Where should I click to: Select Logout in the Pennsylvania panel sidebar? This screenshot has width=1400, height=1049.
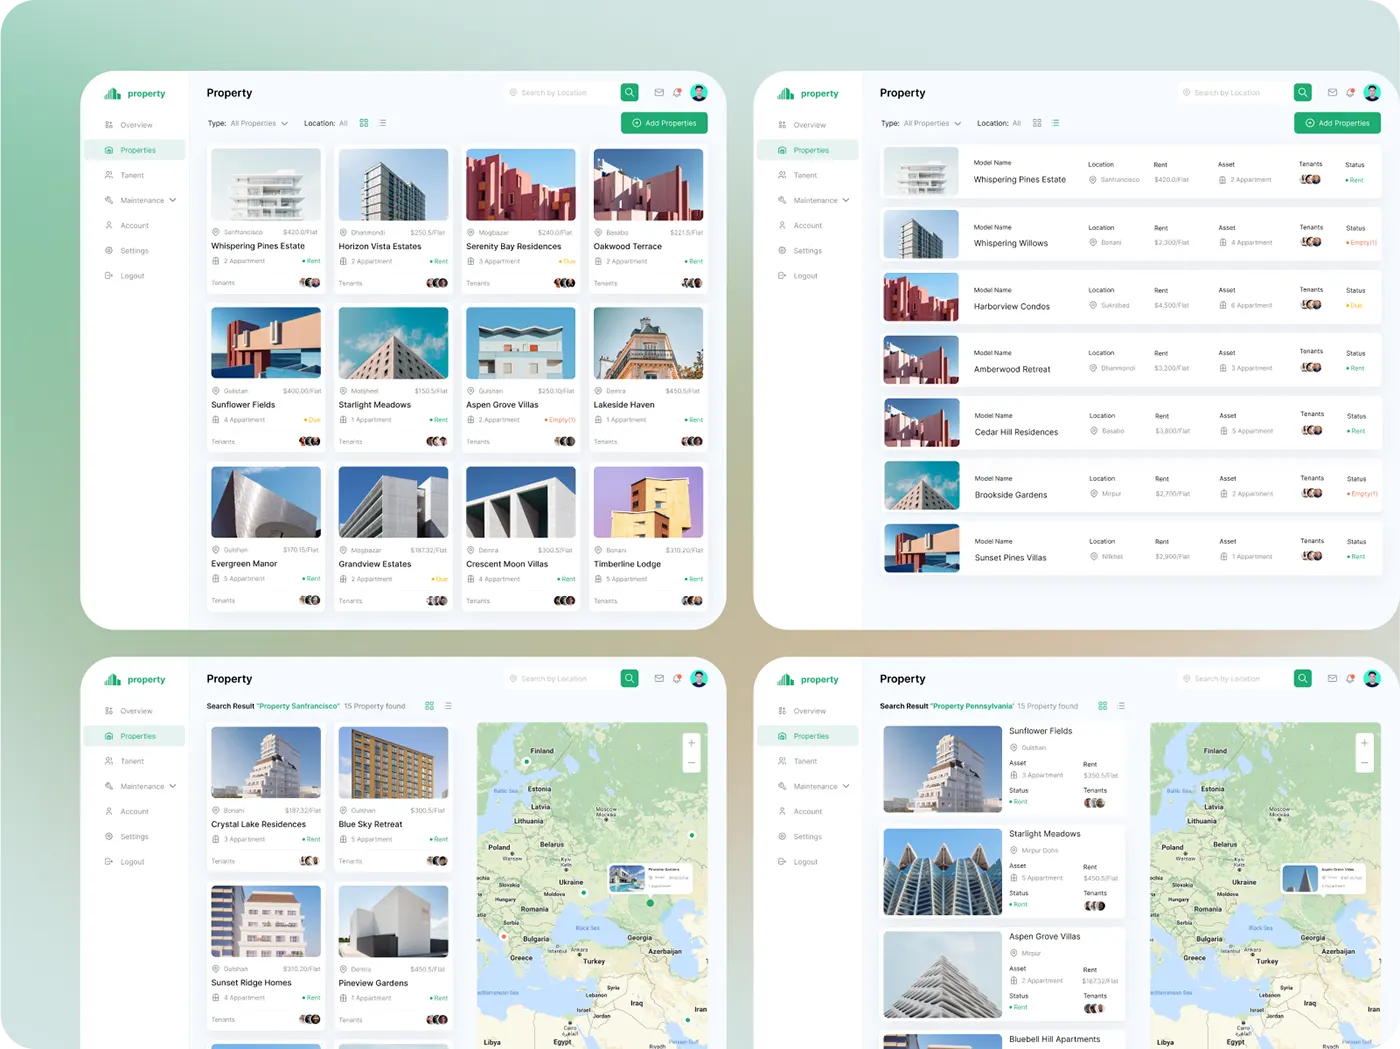point(798,862)
